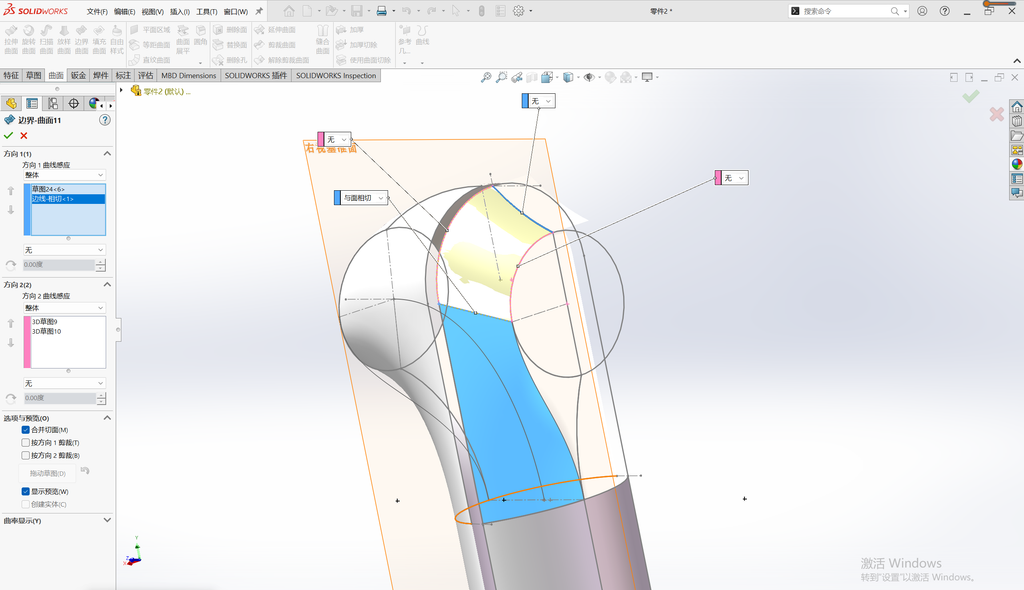The image size is (1024, 590).
Task: Select 边线-相切<1> in direction 1 list
Action: click(x=68, y=199)
